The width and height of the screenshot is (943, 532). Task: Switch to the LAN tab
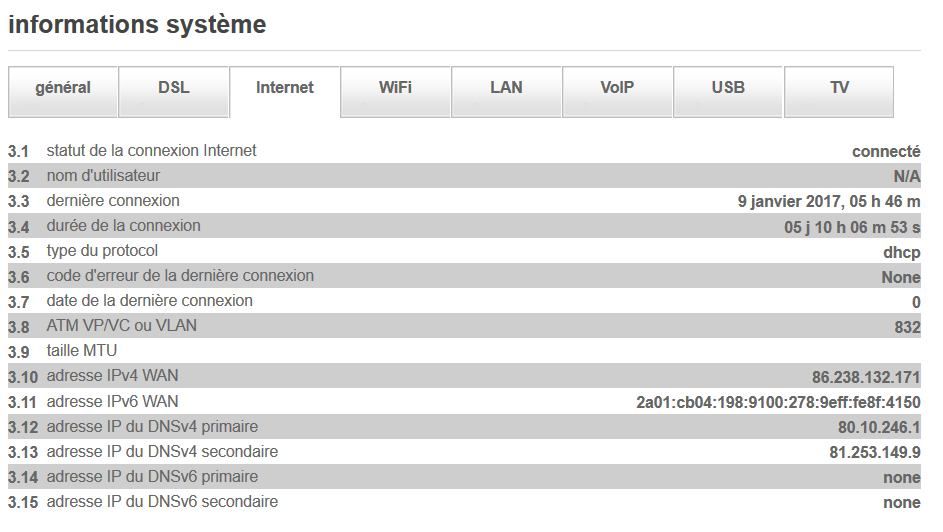click(506, 88)
